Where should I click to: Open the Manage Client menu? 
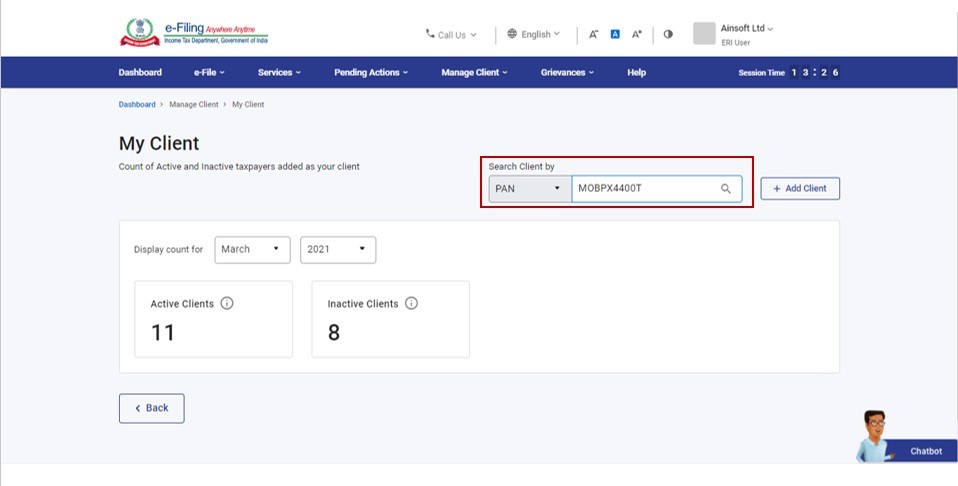[474, 72]
